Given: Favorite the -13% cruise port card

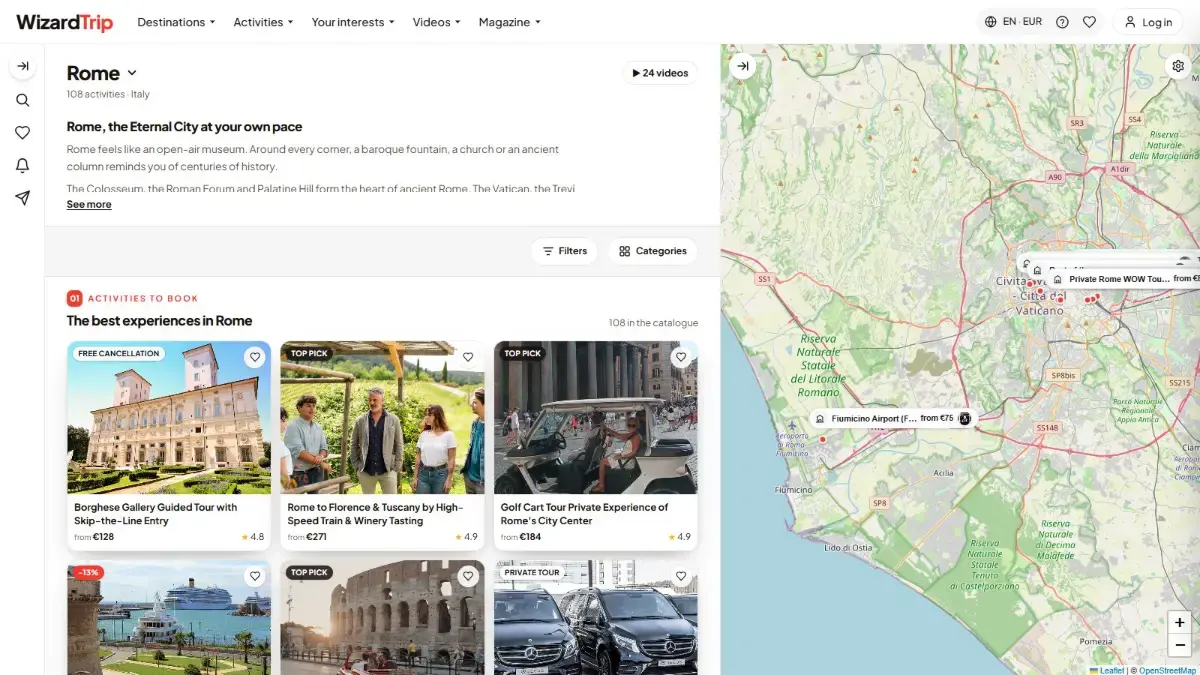Looking at the screenshot, I should click(255, 576).
